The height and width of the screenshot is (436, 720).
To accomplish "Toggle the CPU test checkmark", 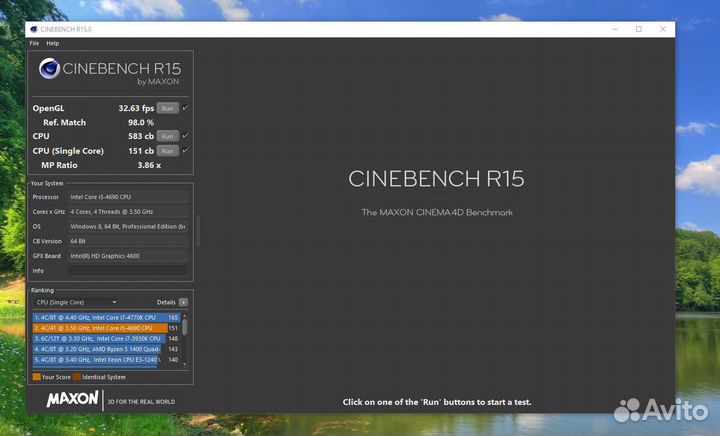I will point(186,135).
